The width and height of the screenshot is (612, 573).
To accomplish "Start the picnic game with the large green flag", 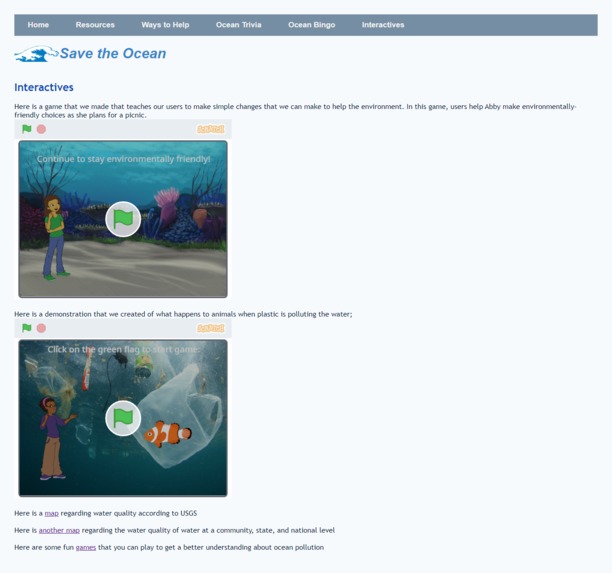I will pyautogui.click(x=123, y=219).
